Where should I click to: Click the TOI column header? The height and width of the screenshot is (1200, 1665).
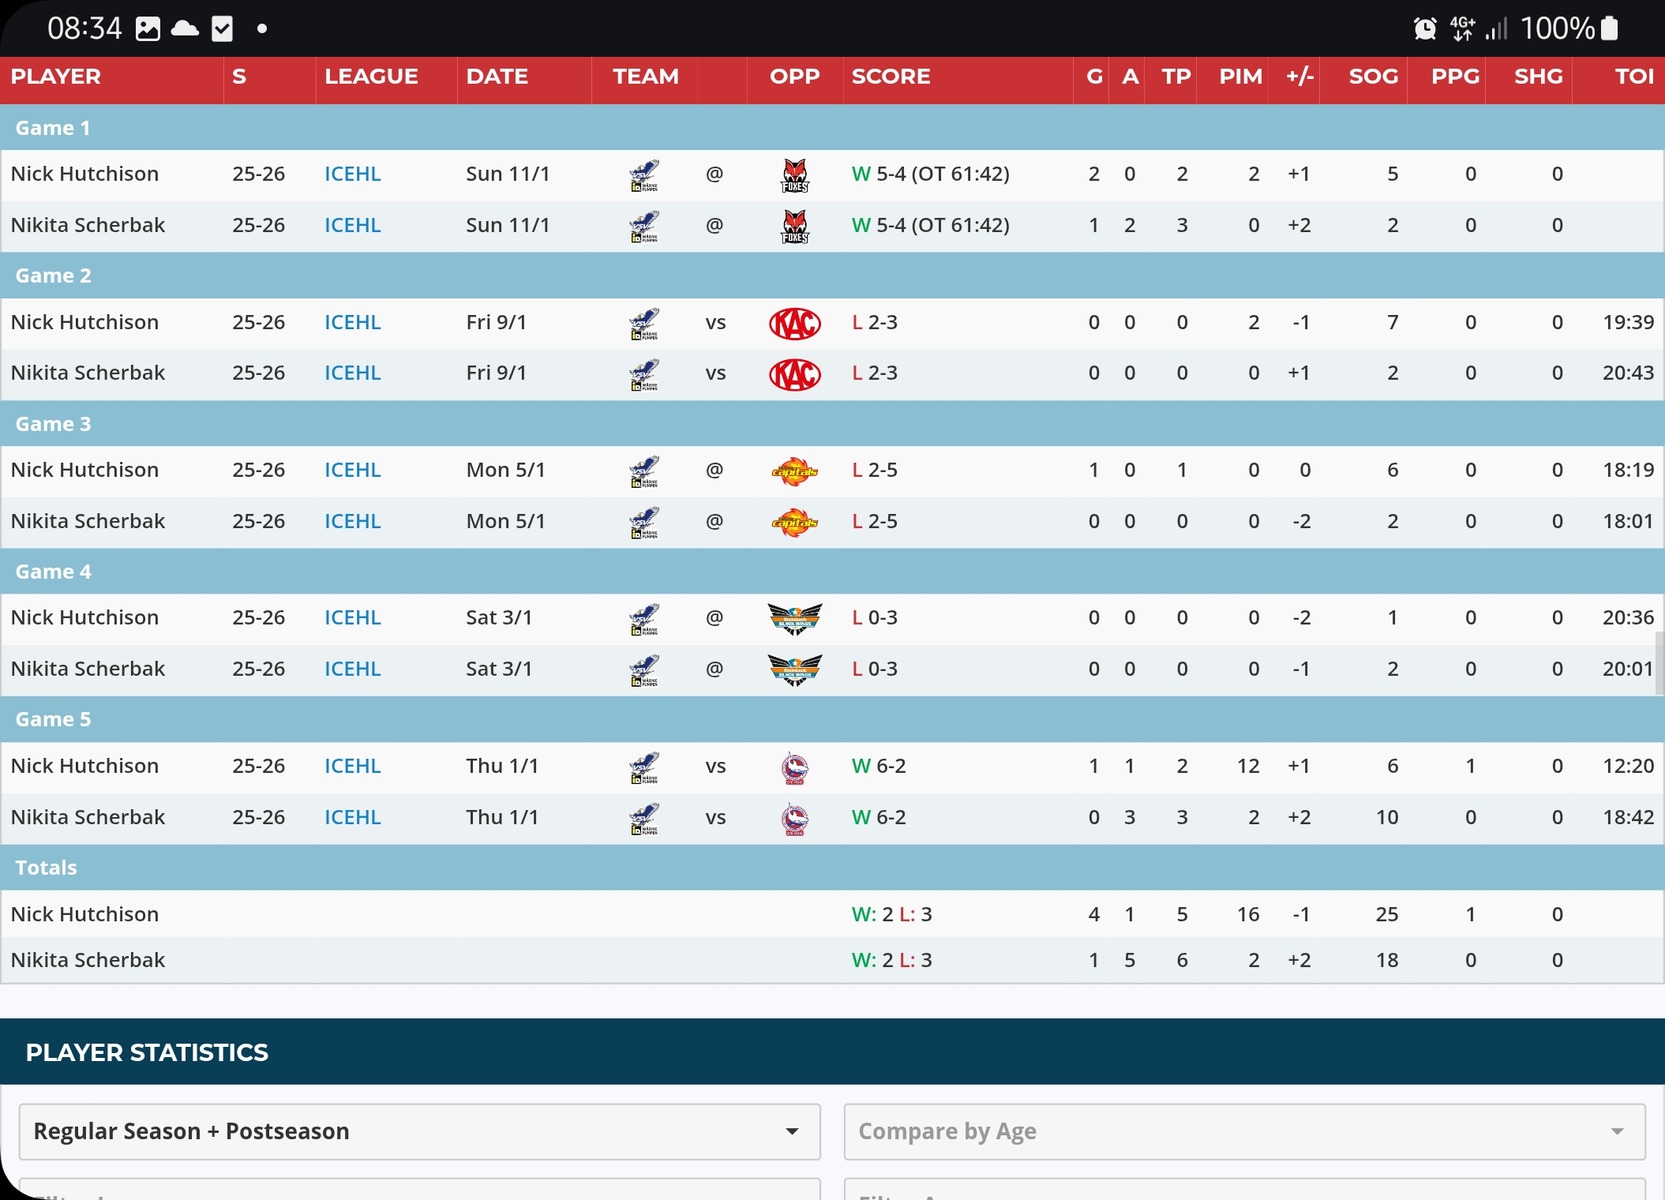[1633, 77]
